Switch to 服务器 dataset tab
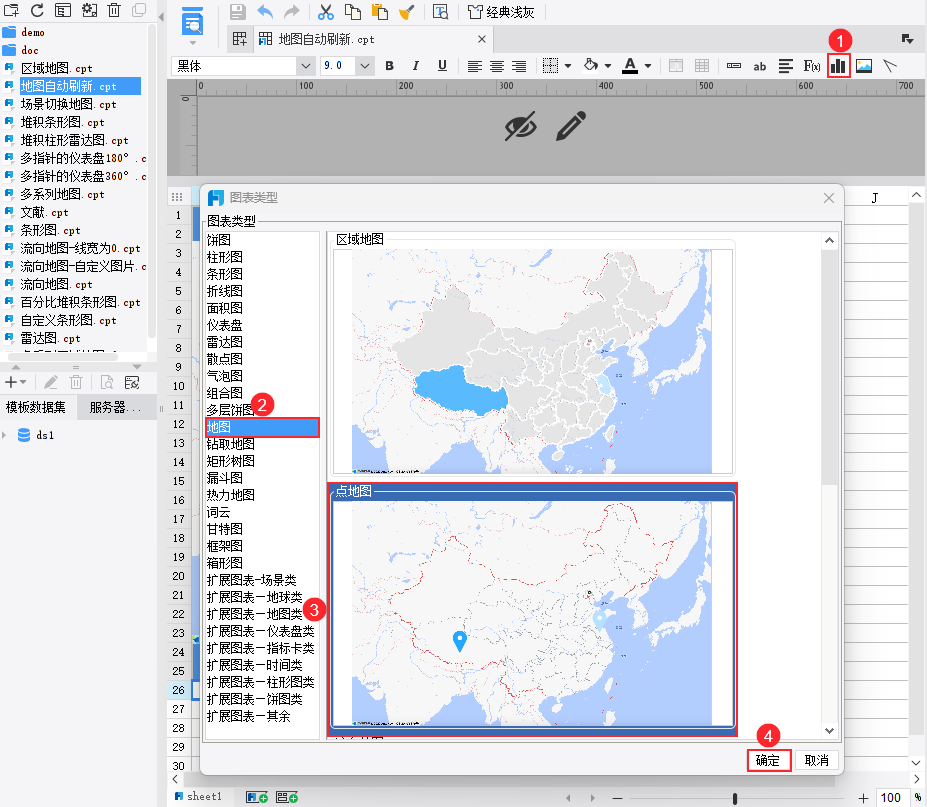The image size is (927, 807). 115,407
